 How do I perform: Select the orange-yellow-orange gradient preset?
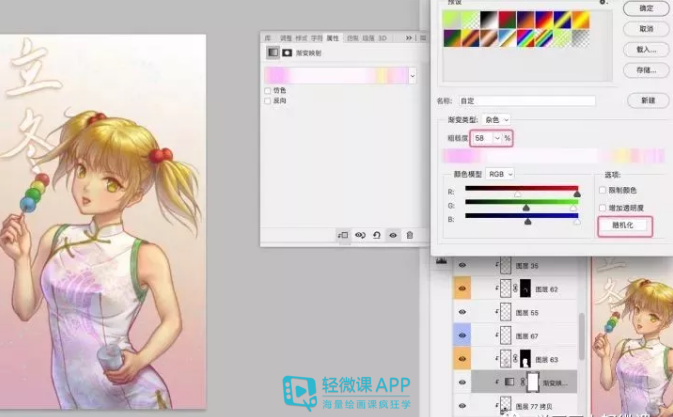(581, 20)
